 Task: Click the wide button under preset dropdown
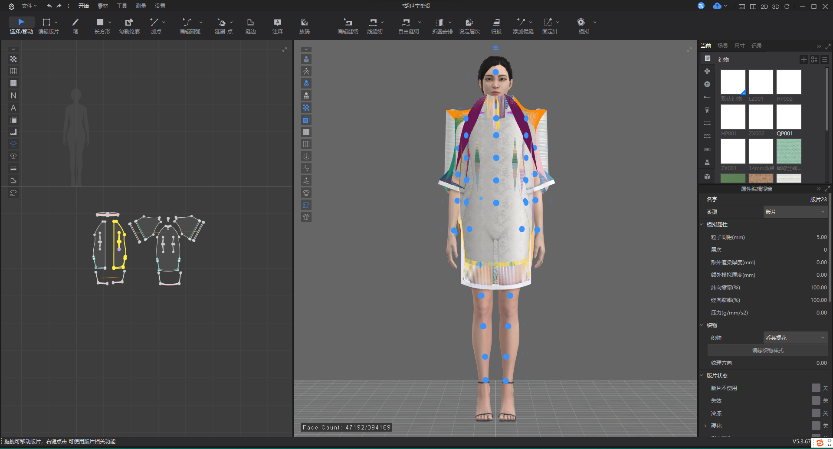[x=767, y=350]
